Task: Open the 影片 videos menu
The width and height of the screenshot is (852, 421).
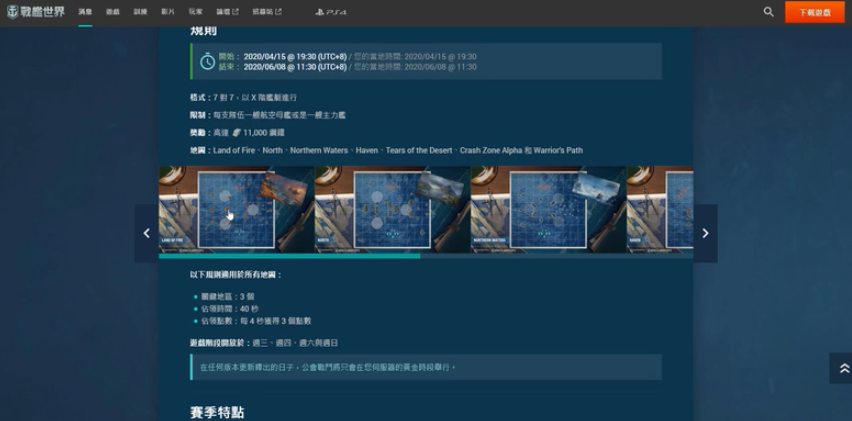Action: click(168, 12)
